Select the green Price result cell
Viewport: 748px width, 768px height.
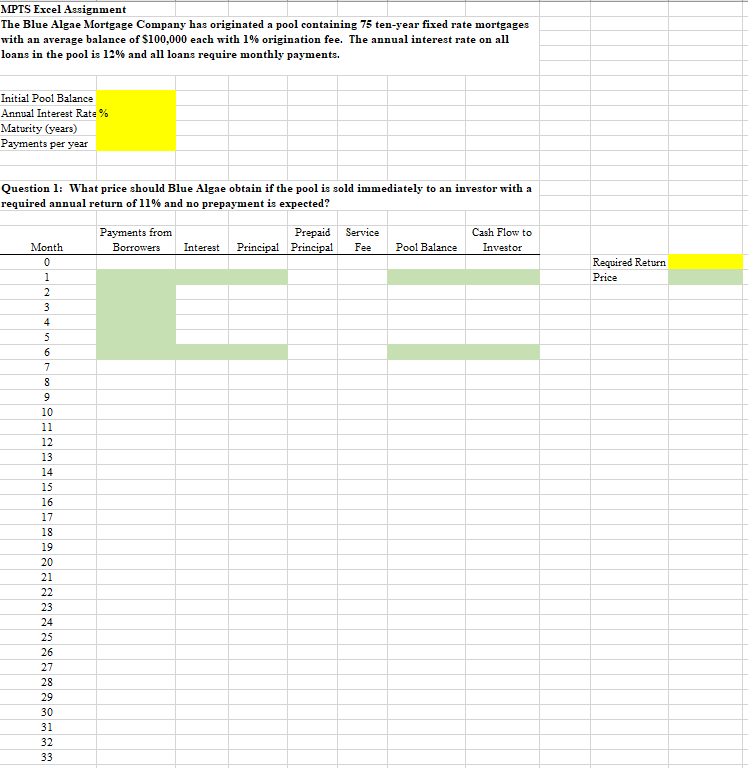click(x=705, y=277)
